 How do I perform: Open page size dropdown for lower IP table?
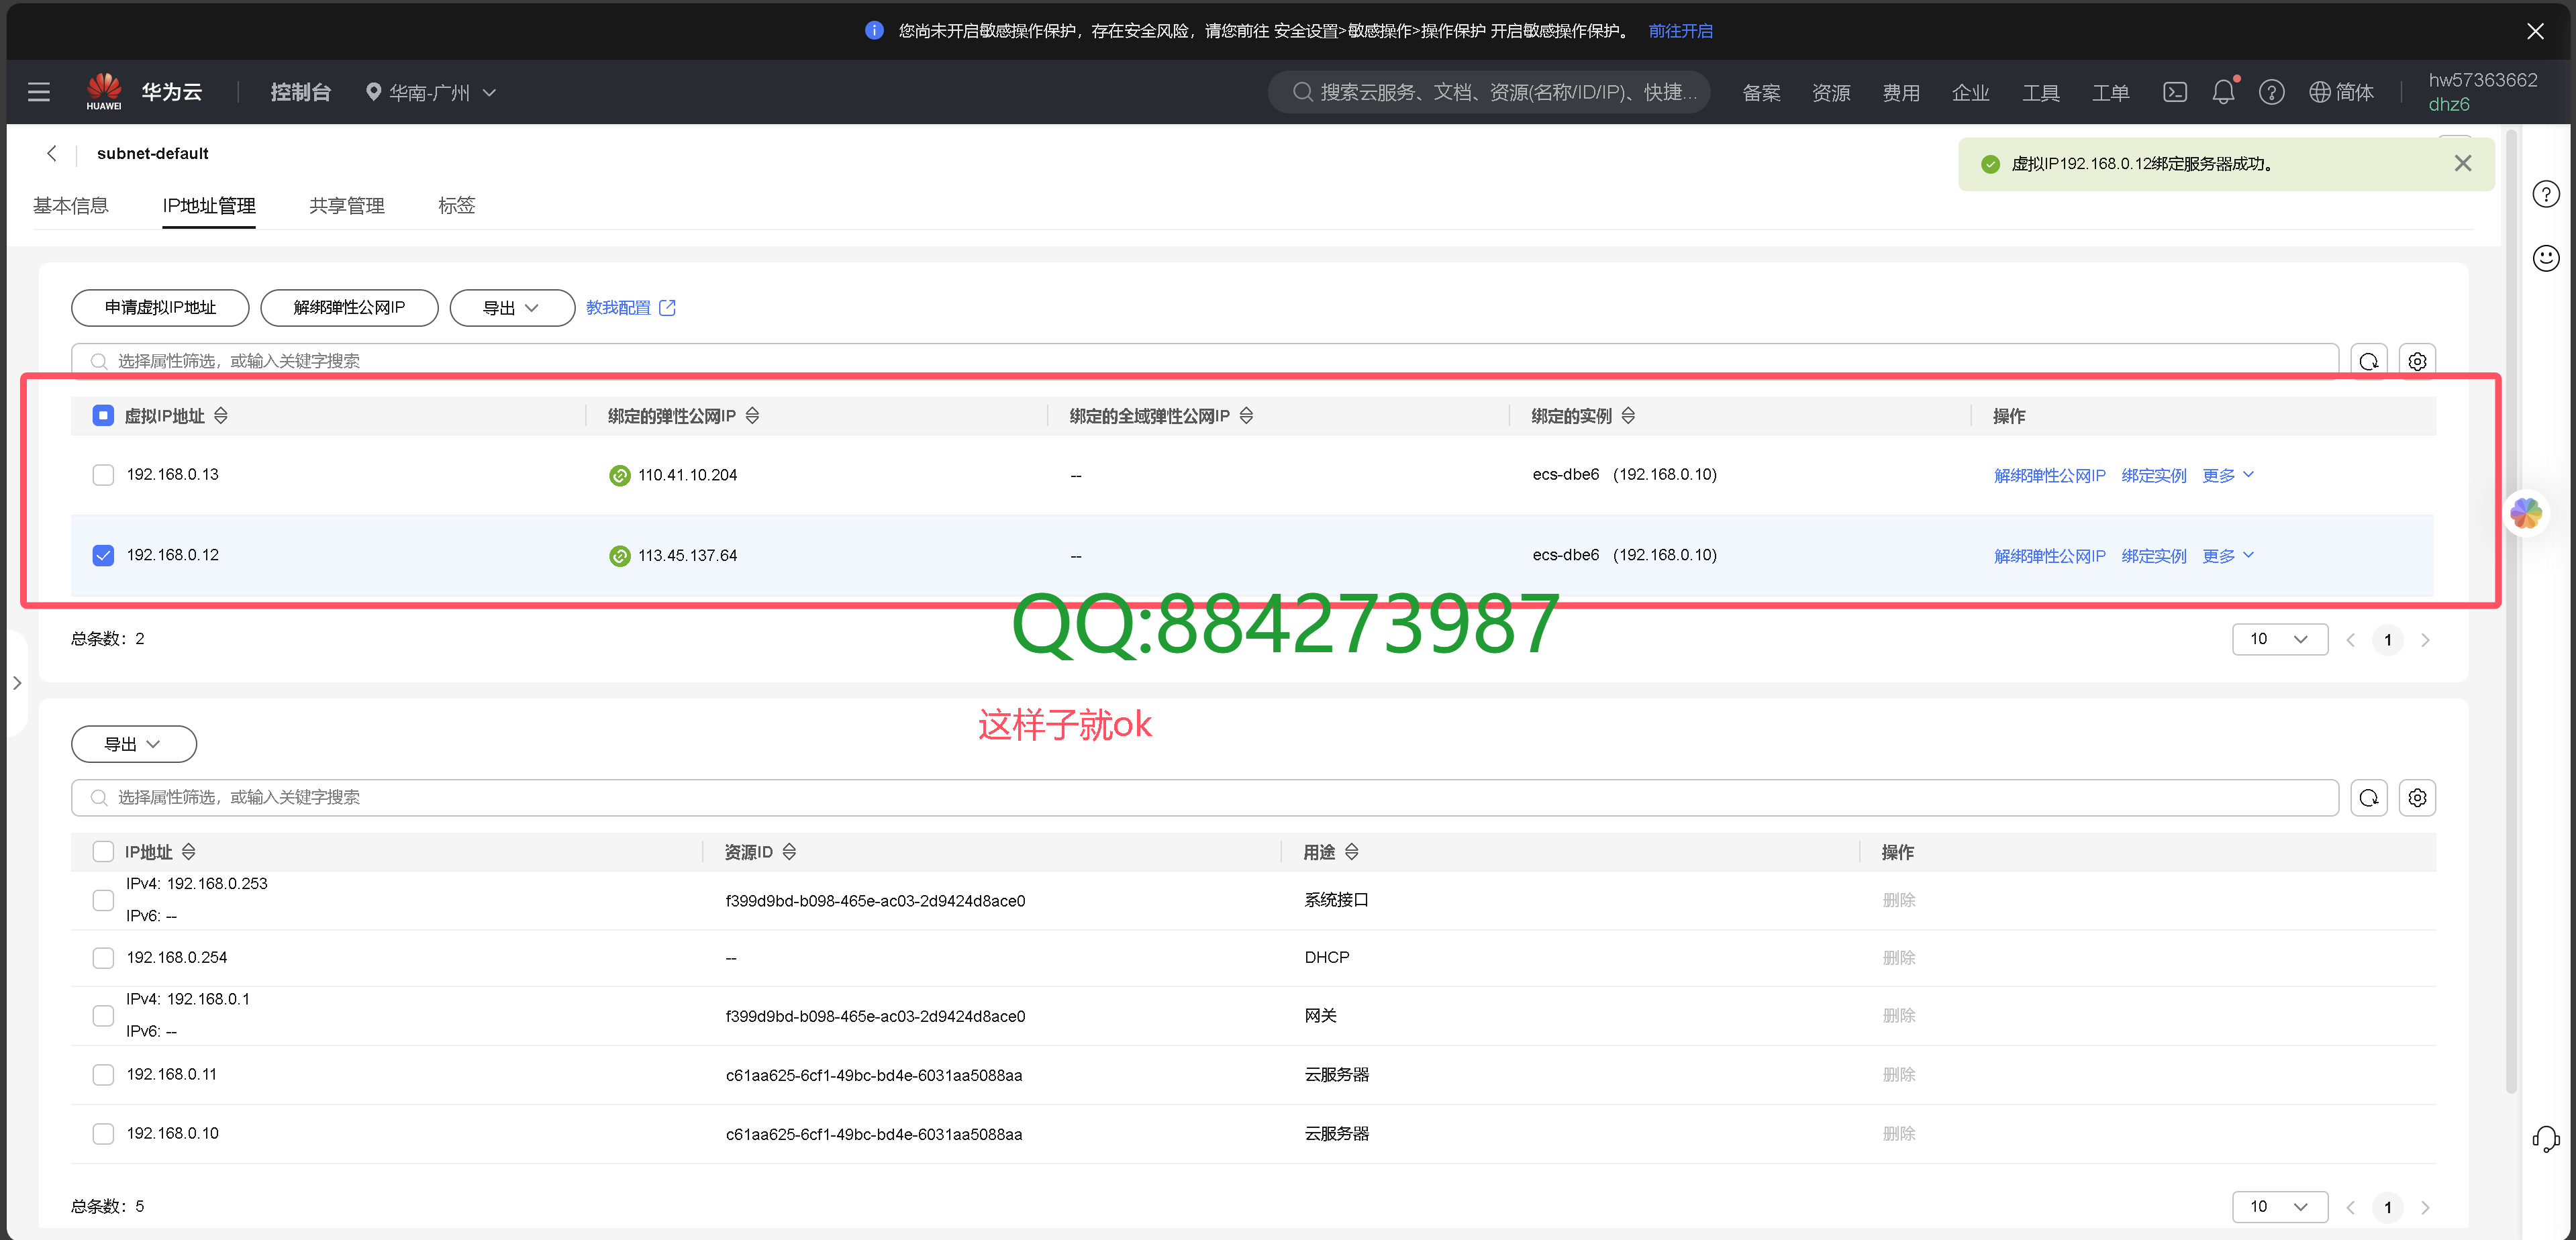pos(2279,1206)
